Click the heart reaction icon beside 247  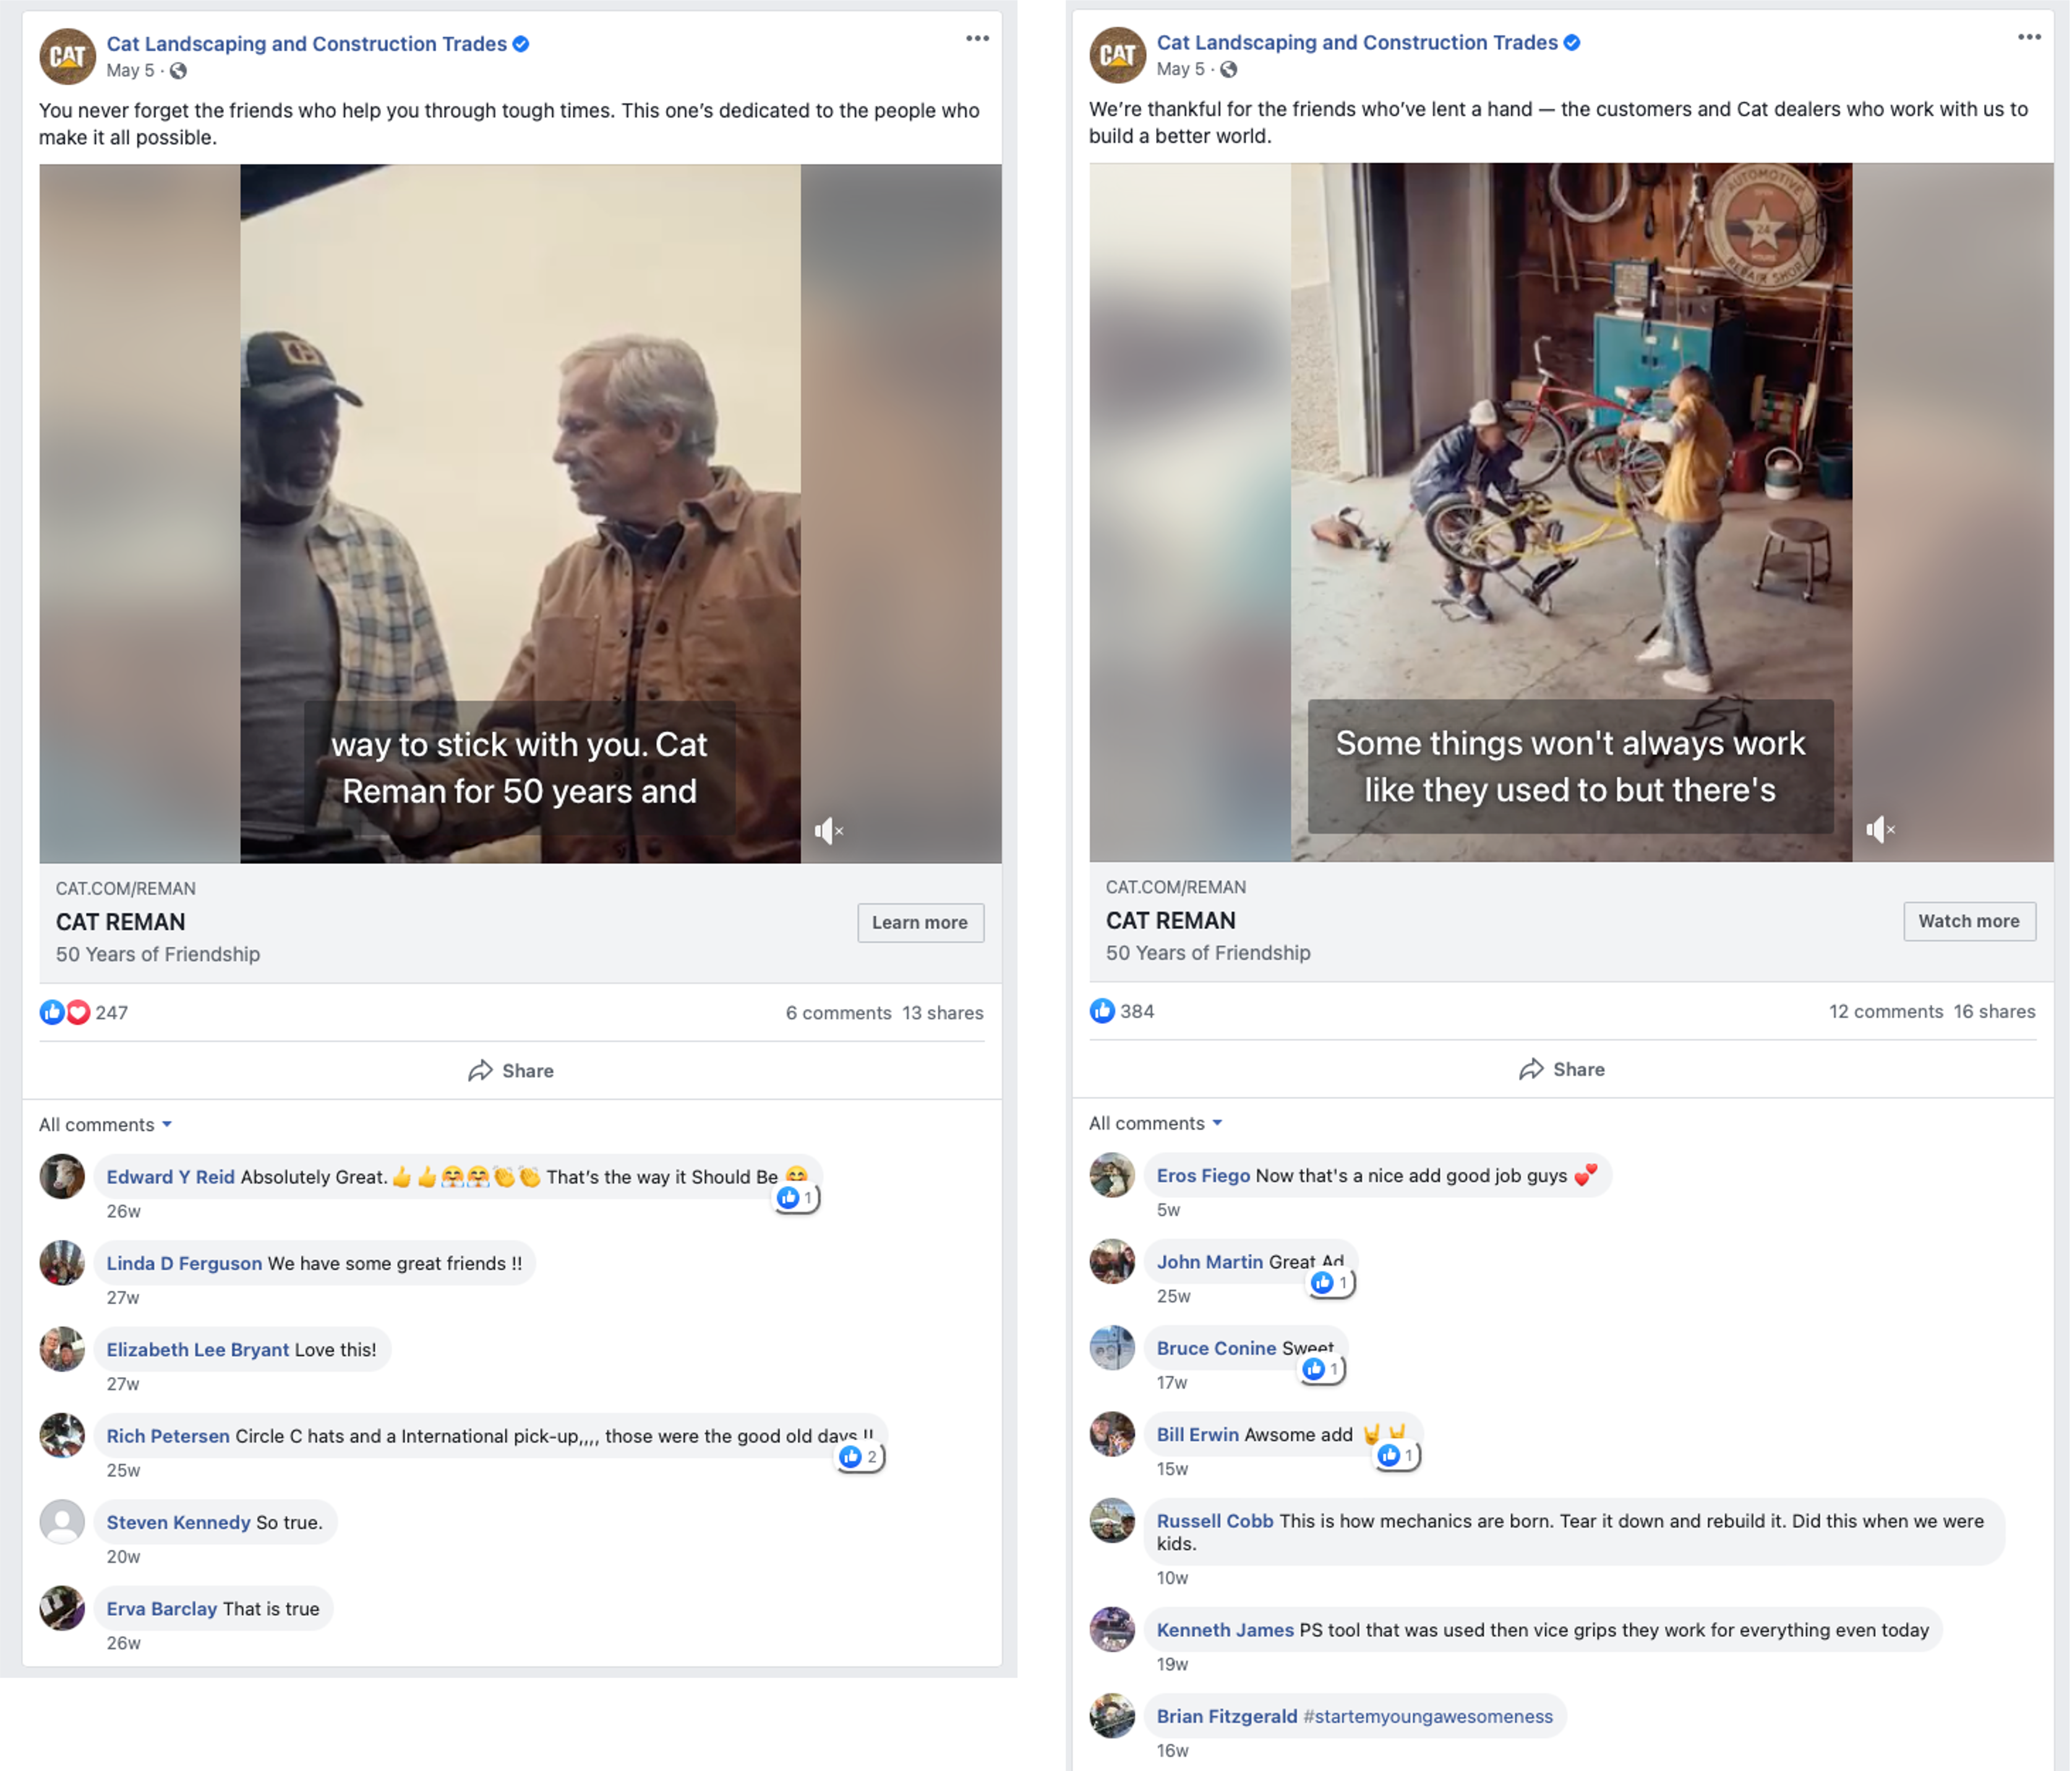(78, 1012)
